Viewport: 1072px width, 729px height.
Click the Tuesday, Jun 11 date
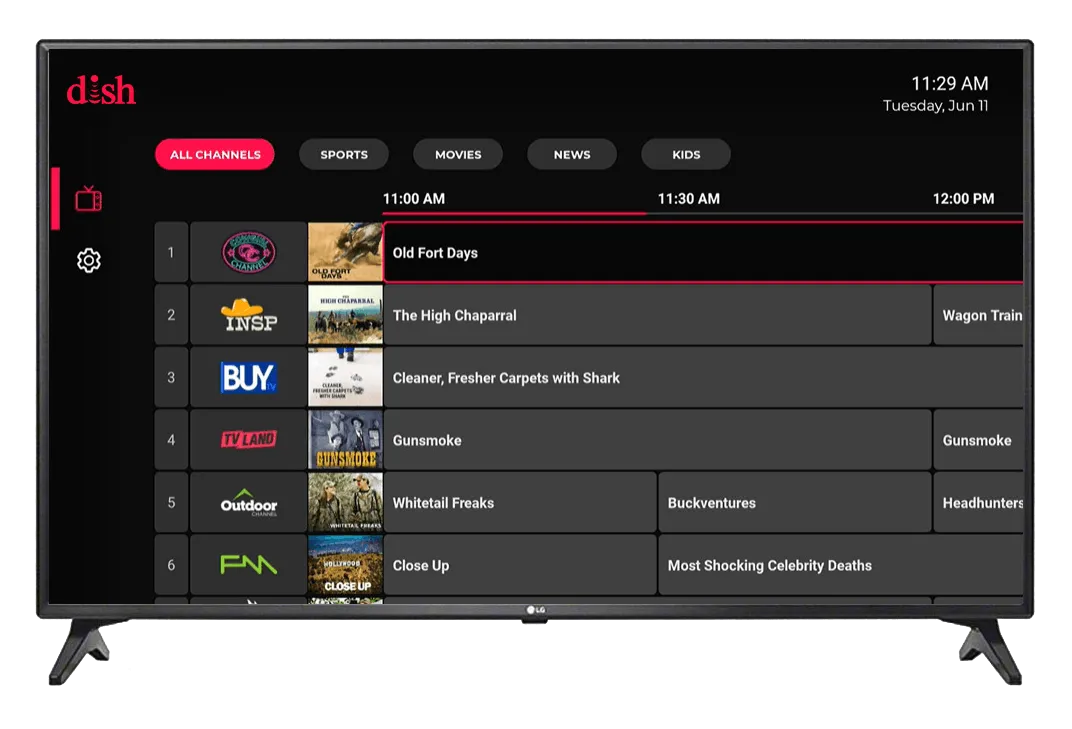coord(935,105)
